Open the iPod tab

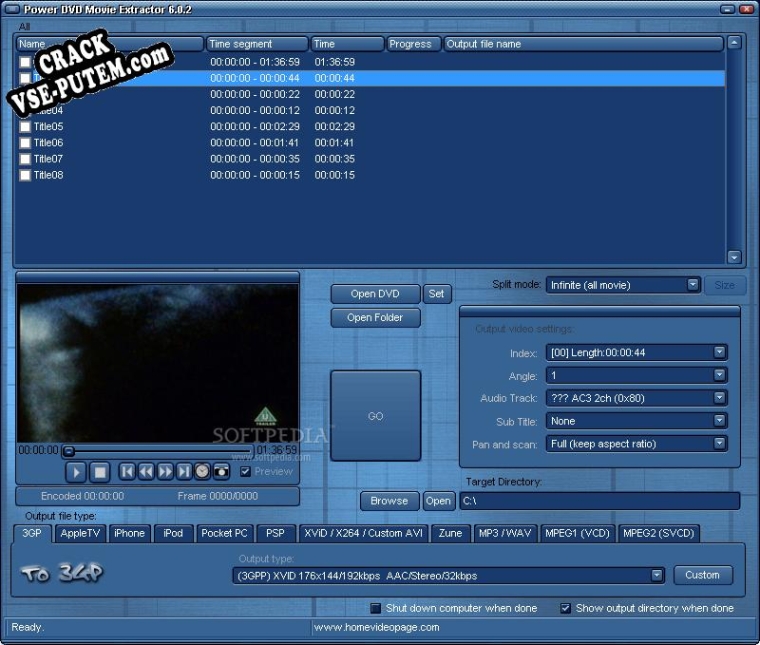173,533
